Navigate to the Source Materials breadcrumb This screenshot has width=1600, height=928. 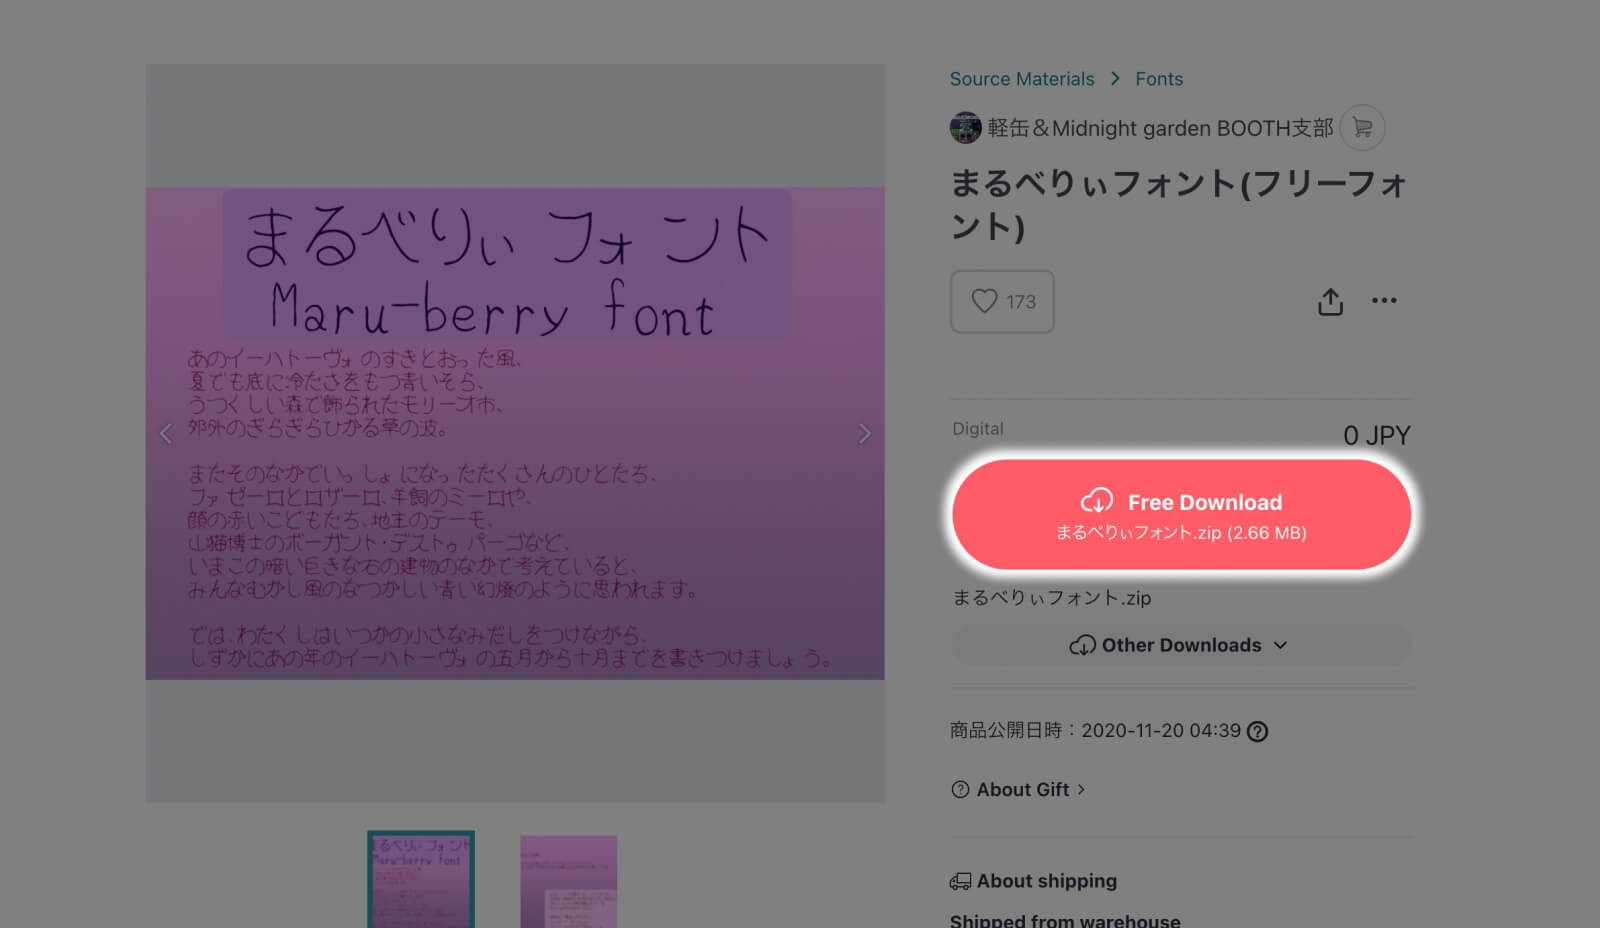point(1022,78)
